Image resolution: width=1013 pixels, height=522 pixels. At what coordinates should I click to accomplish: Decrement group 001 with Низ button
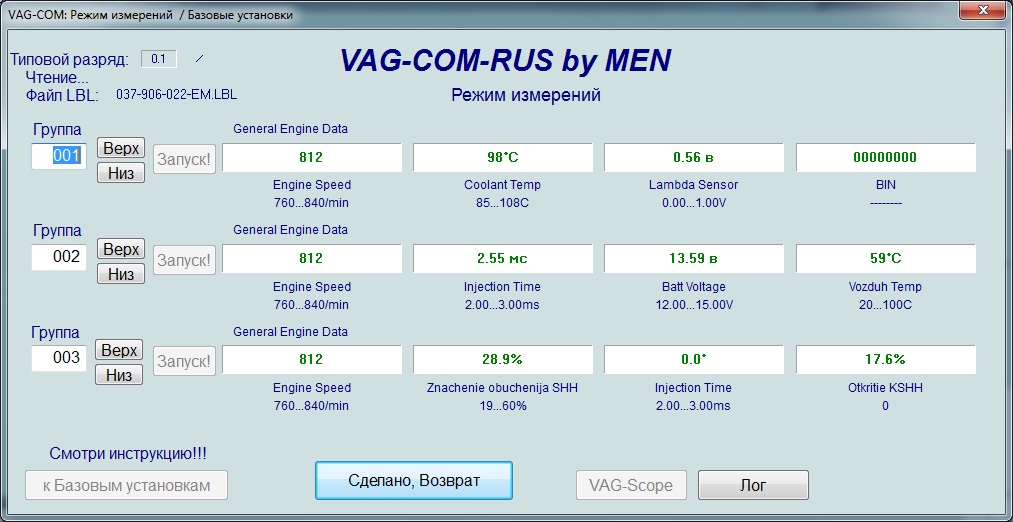[x=121, y=172]
